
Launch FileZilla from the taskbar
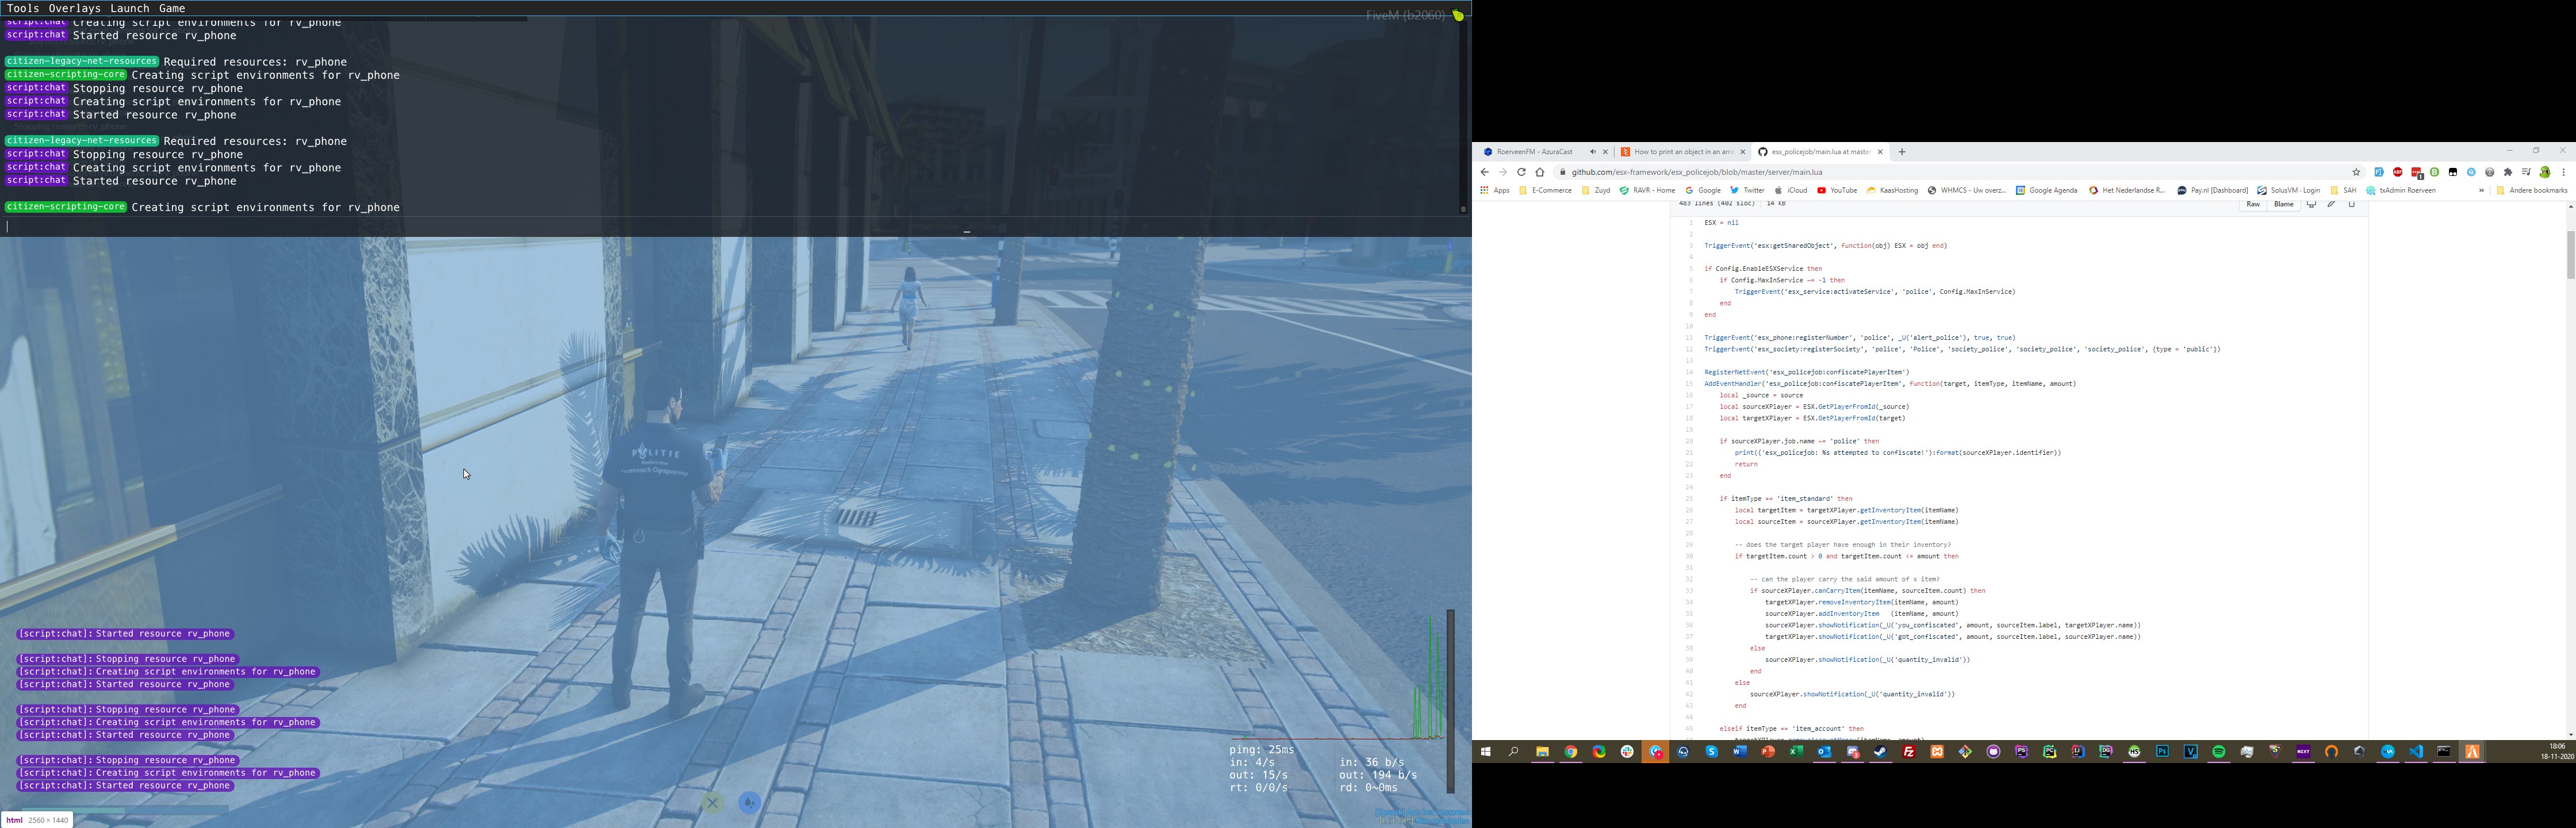[1908, 752]
